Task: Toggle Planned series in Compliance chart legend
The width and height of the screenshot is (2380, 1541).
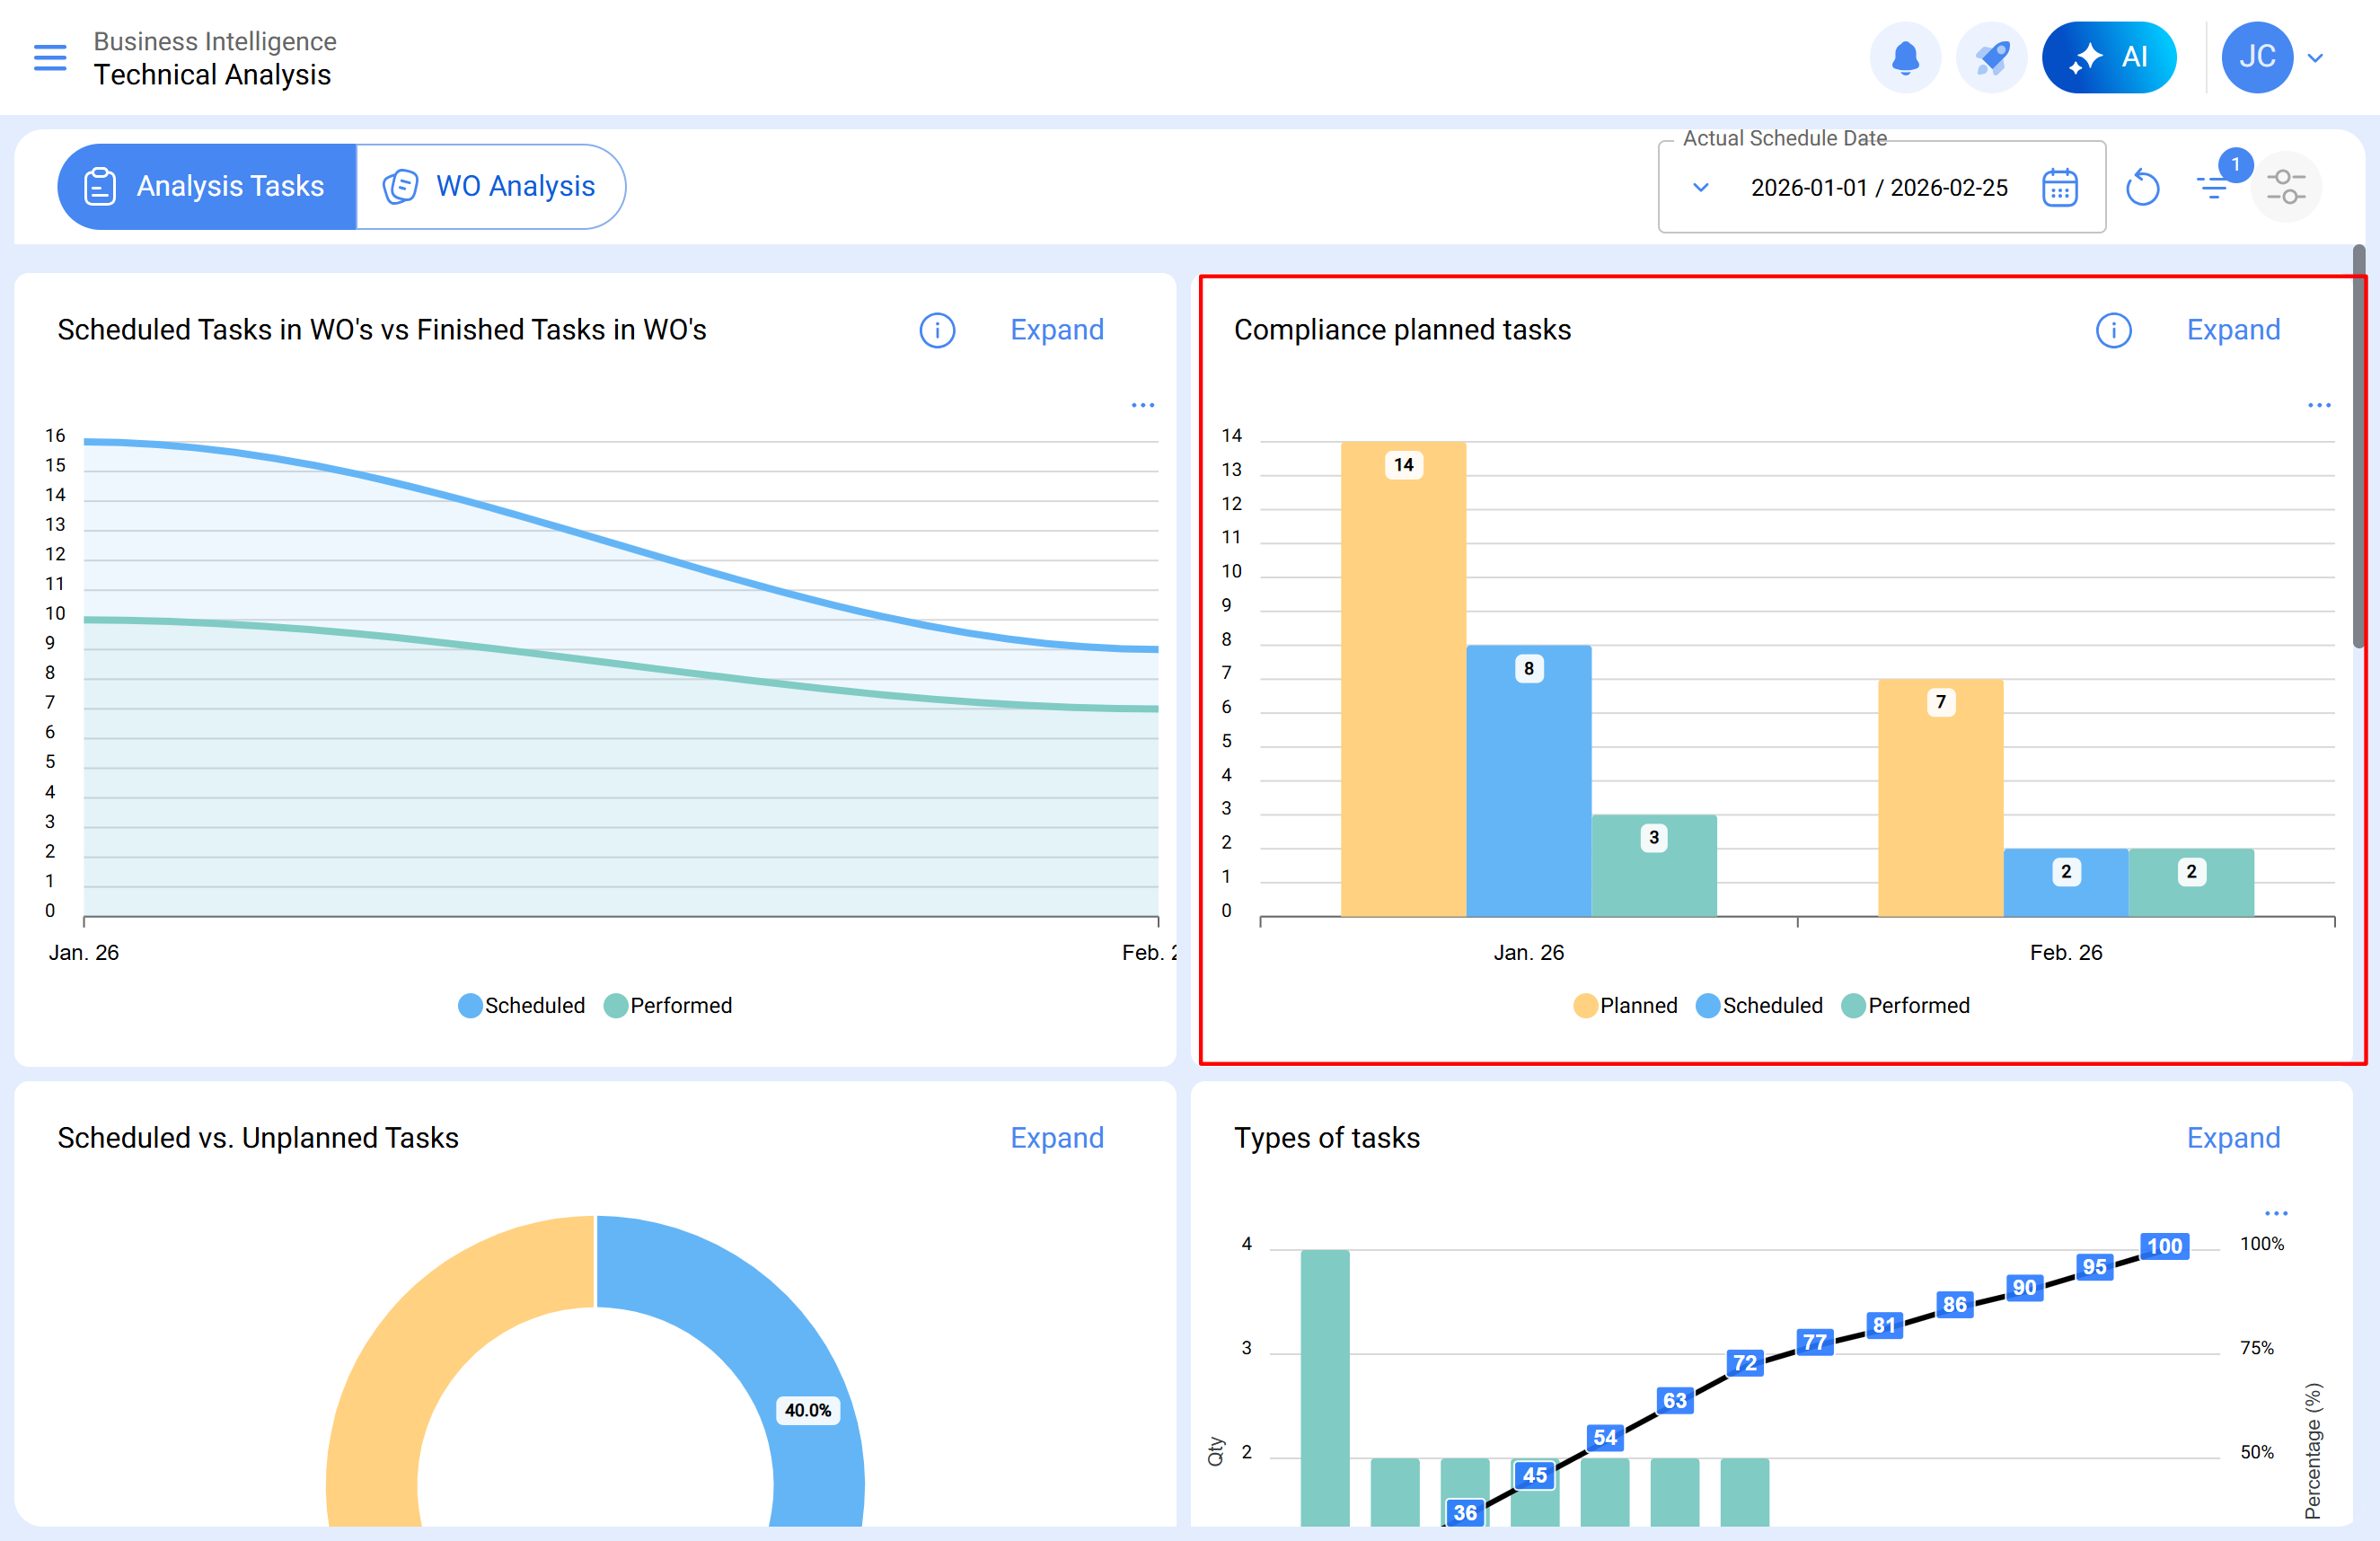Action: point(1624,1005)
